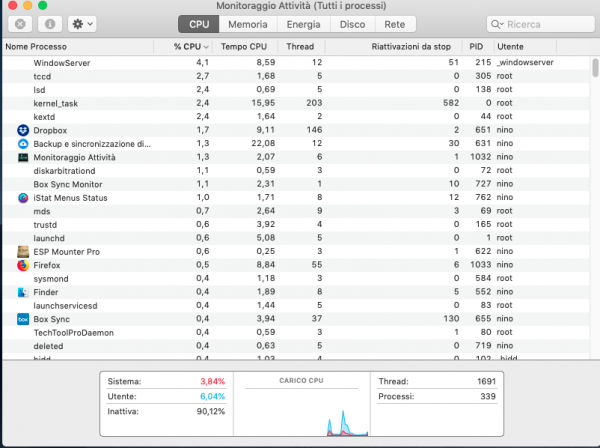Click the Dropbox process icon
The image size is (600, 448).
[23, 130]
